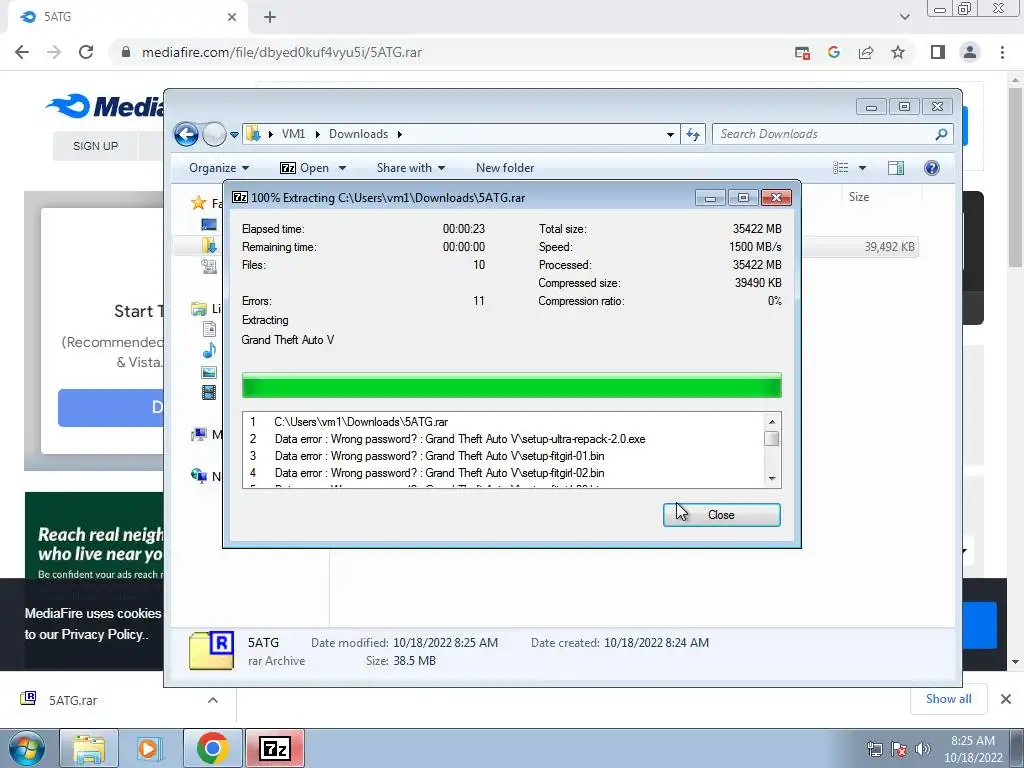Click volume speaker icon in system tray
This screenshot has height=768, width=1024.
coord(922,748)
